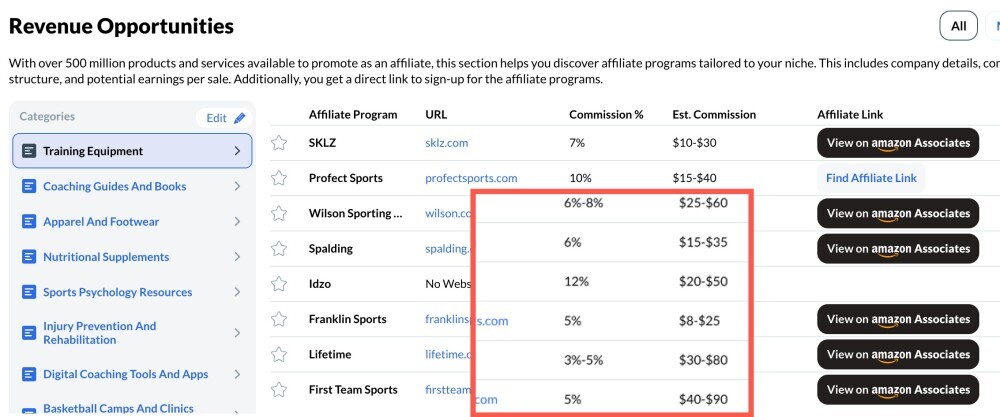This screenshot has height=417, width=1000.
Task: Open the sklz.com URL link
Action: pos(446,143)
